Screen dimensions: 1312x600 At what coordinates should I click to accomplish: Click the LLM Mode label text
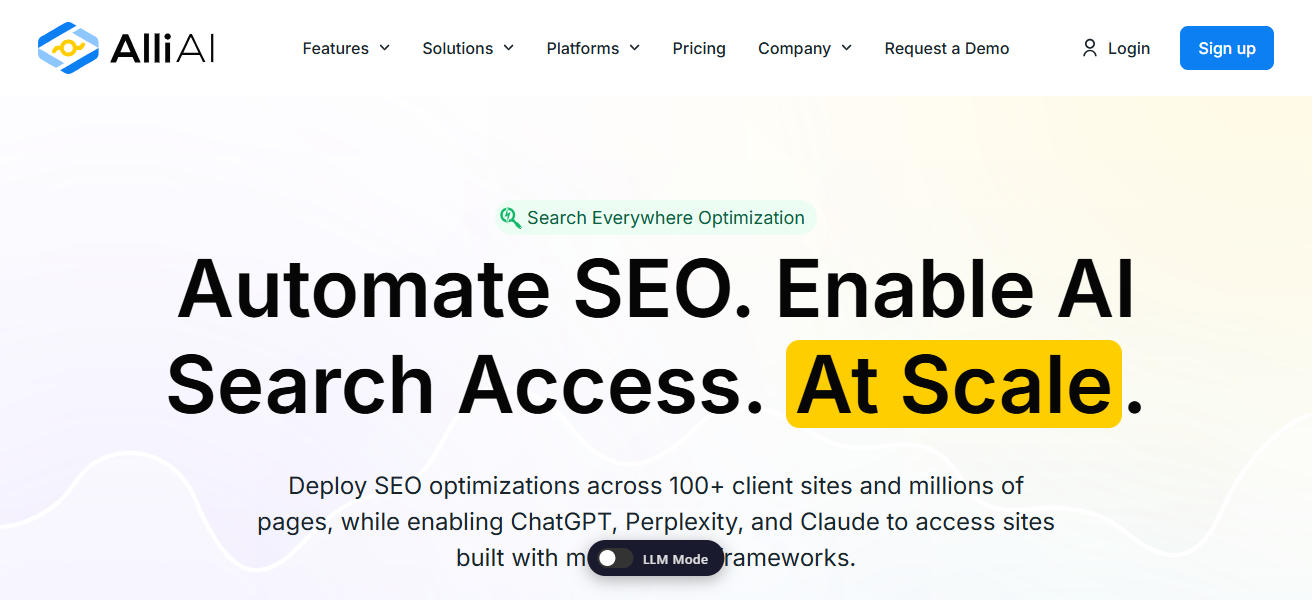(675, 559)
